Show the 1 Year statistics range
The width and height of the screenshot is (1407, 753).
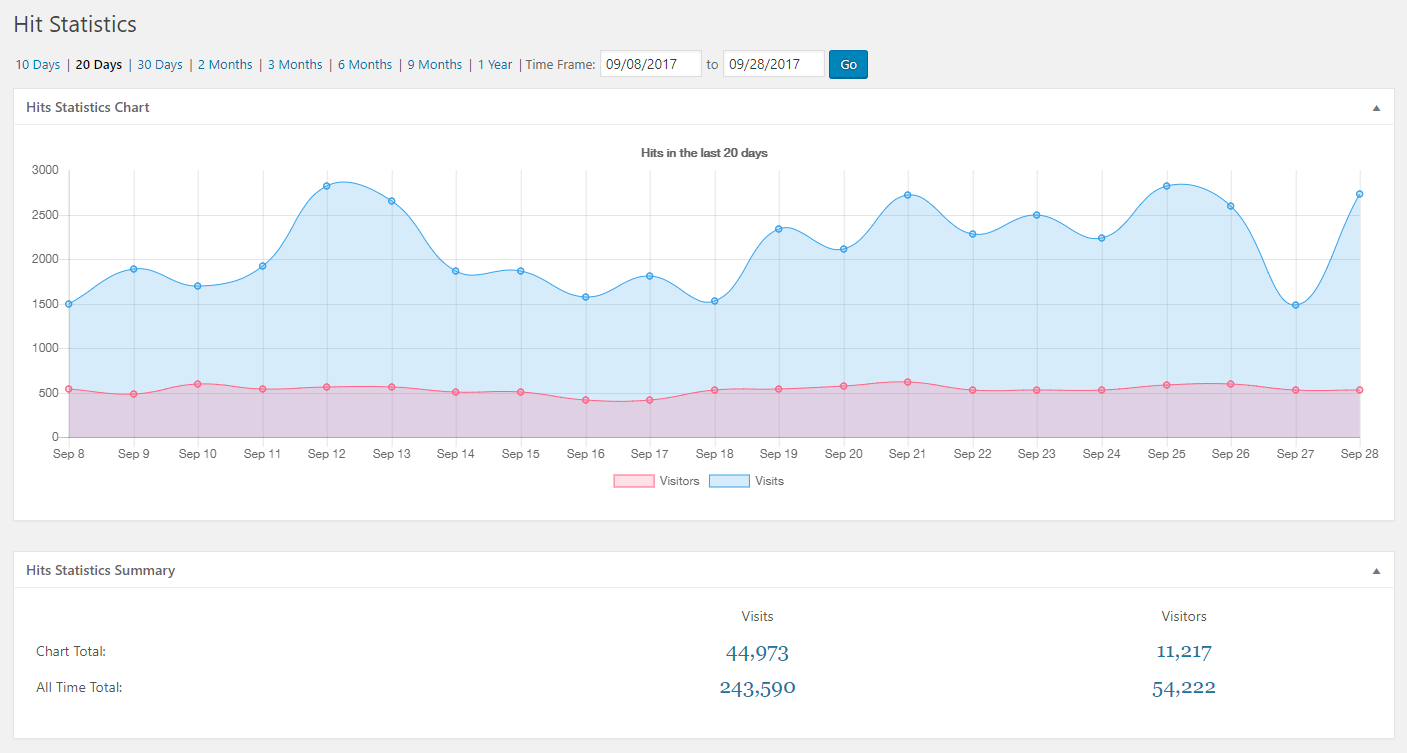pyautogui.click(x=495, y=64)
